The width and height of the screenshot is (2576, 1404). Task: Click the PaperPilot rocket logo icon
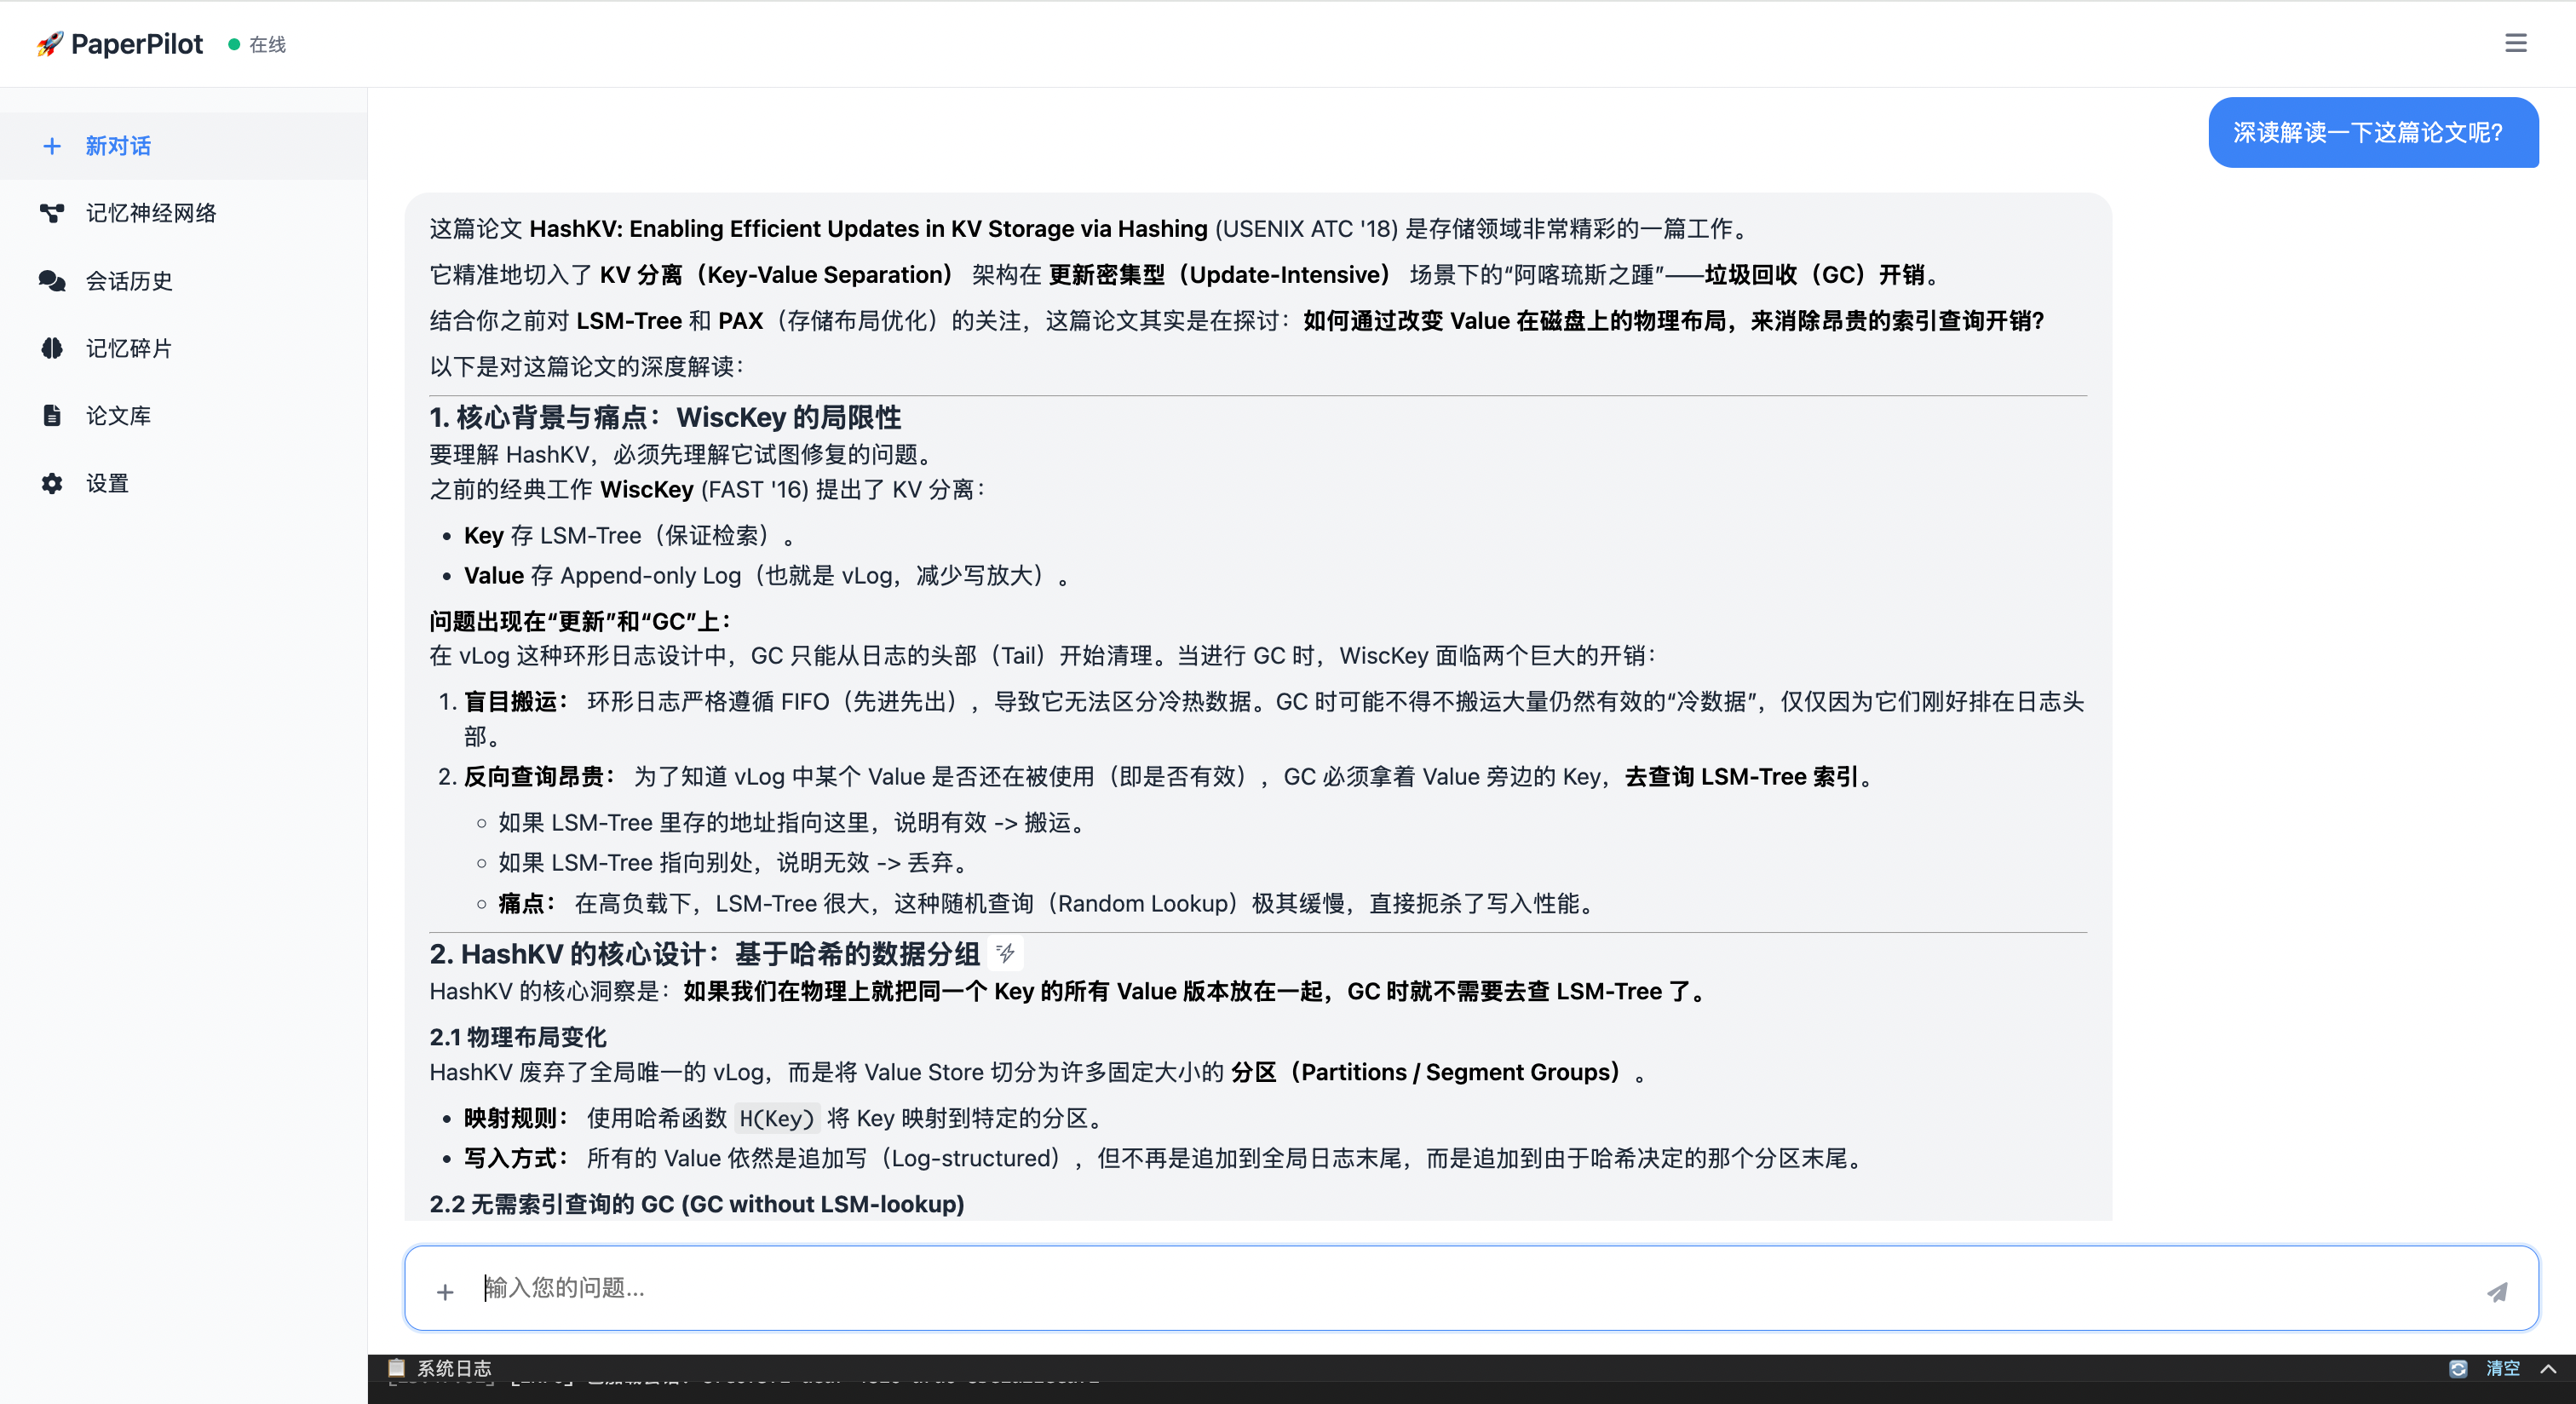(x=49, y=44)
